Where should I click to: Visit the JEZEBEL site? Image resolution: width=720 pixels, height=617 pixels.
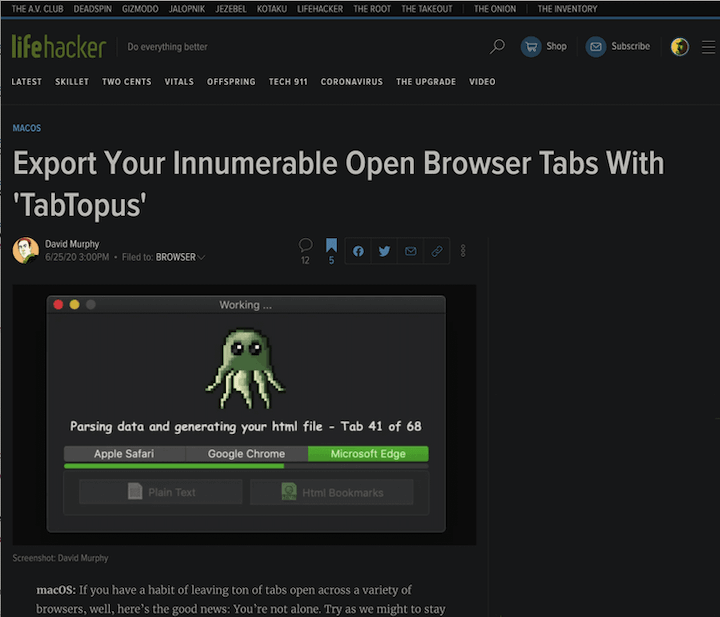pyautogui.click(x=231, y=9)
